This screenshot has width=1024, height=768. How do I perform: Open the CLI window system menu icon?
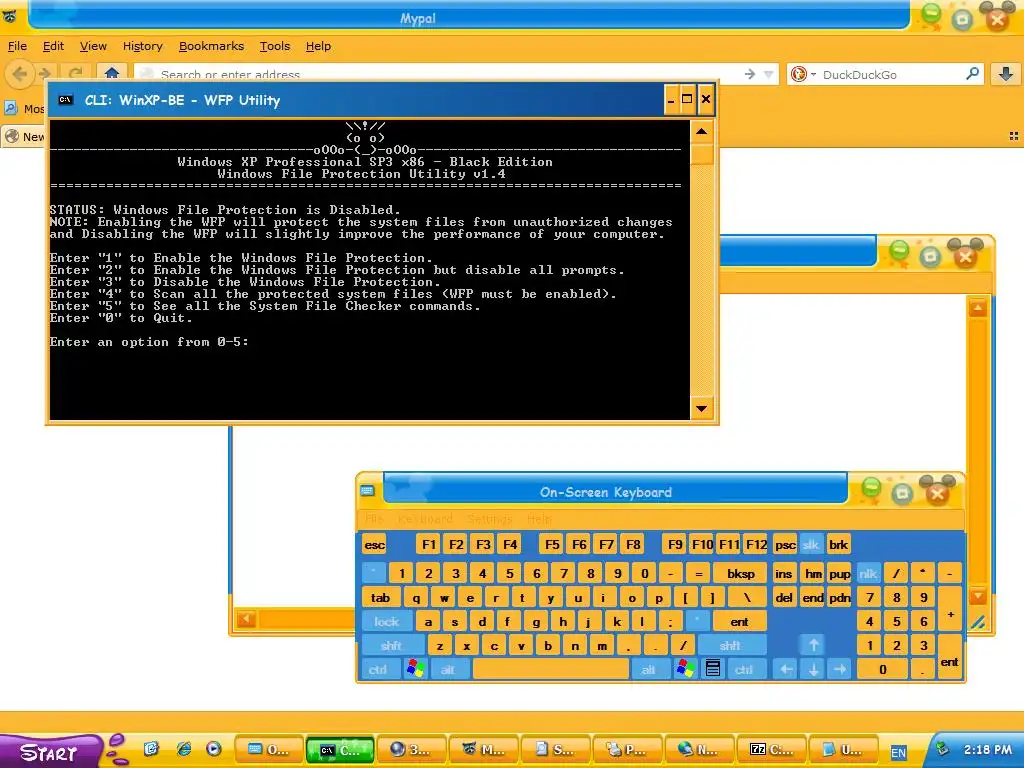(65, 100)
